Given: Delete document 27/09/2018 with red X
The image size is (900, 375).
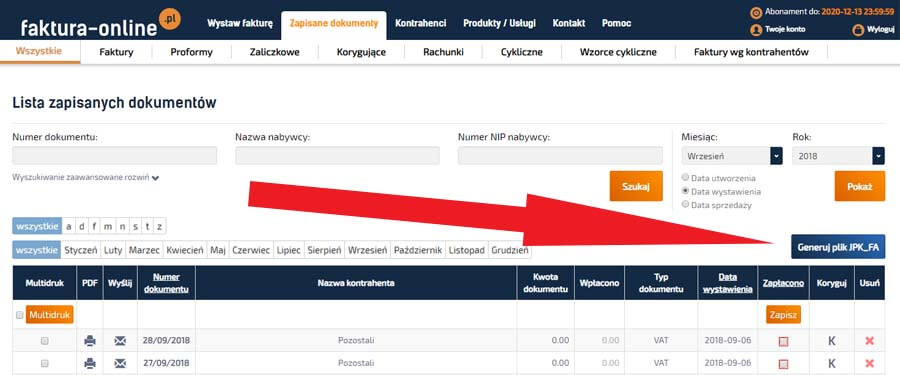Looking at the screenshot, I should [870, 363].
